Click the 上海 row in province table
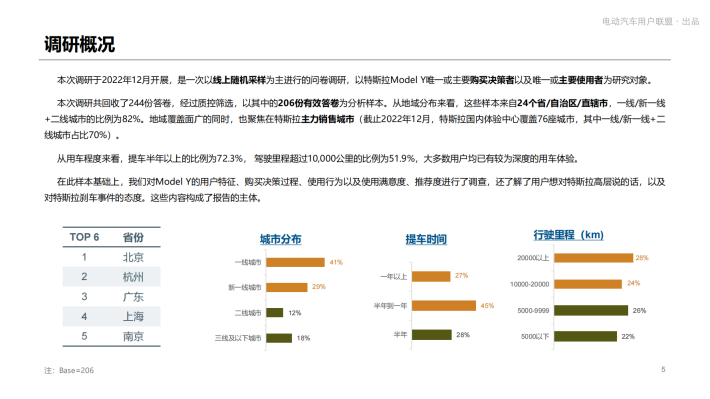This screenshot has height=399, width=710. 111,316
